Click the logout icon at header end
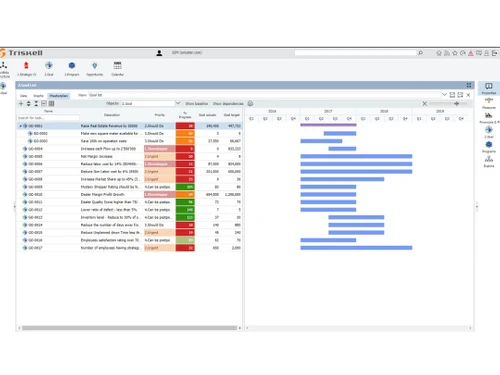 [495, 53]
